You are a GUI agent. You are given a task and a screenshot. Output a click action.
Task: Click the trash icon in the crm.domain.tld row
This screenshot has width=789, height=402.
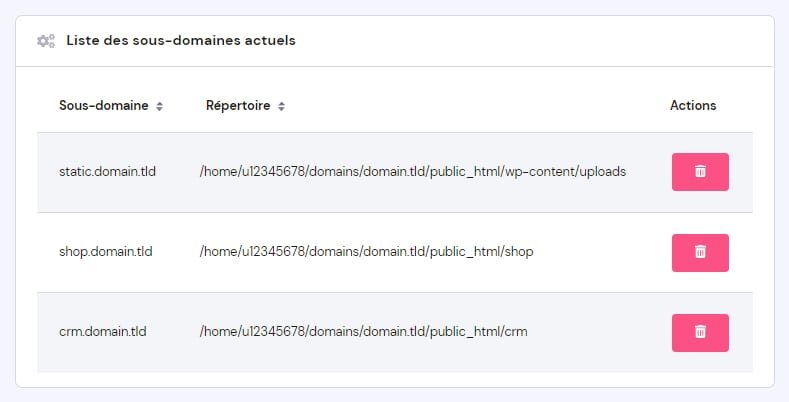click(700, 332)
